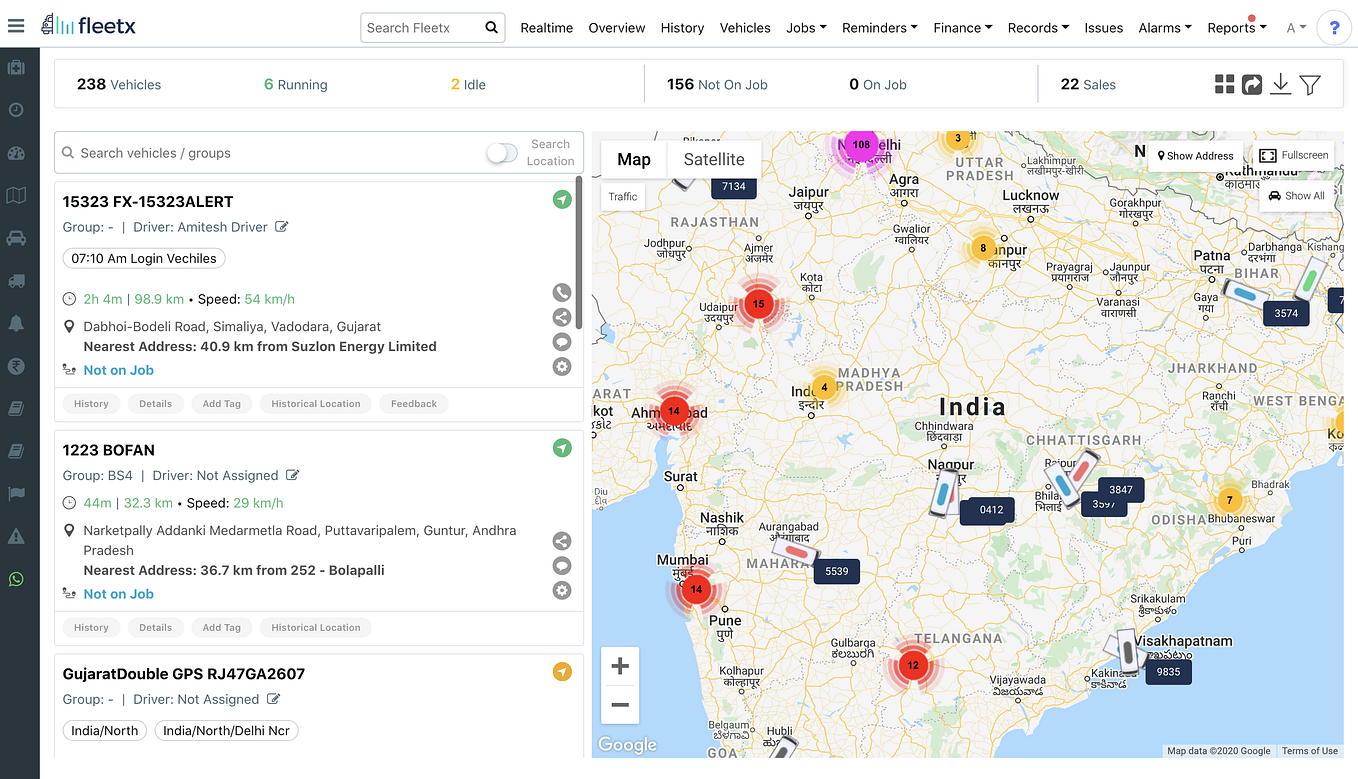
Task: Toggle Show Address on the map
Action: pyautogui.click(x=1195, y=155)
